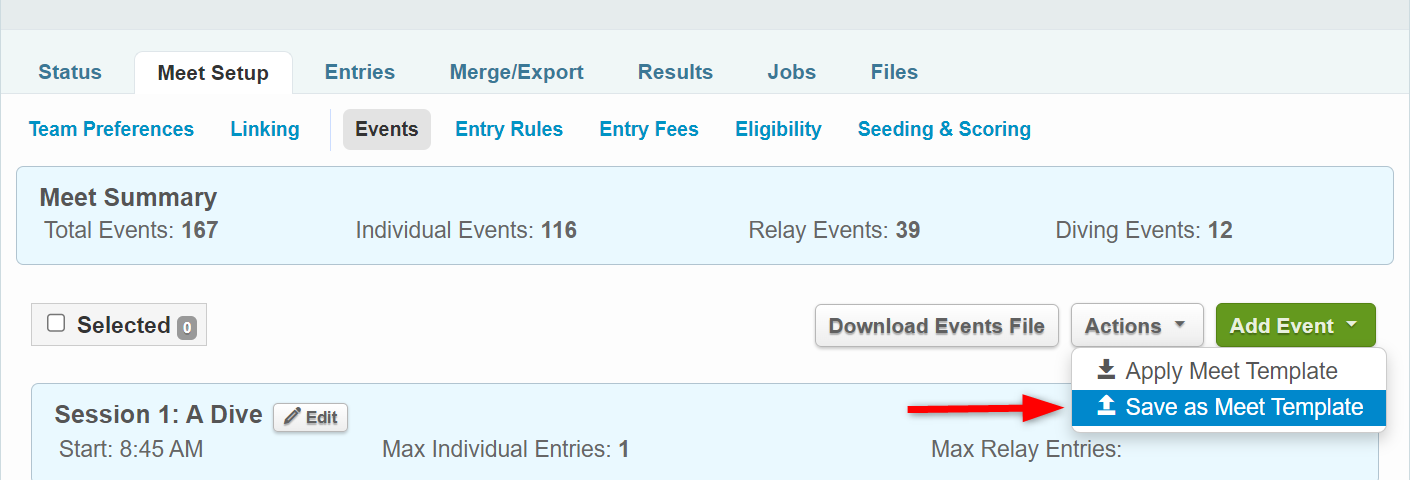Click the selected count badge
1410x480 pixels.
(x=187, y=327)
